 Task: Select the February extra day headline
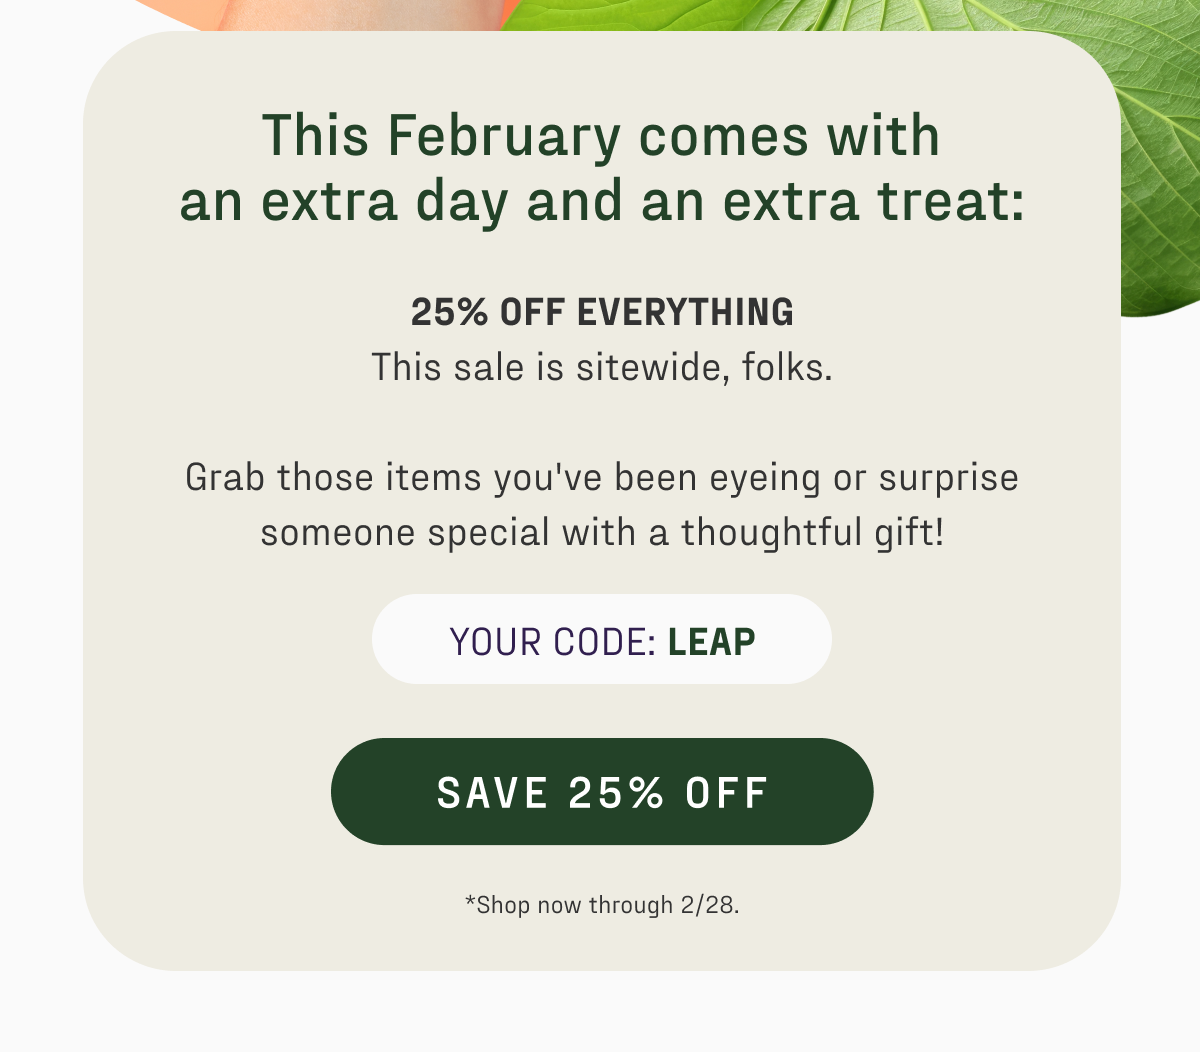600,168
